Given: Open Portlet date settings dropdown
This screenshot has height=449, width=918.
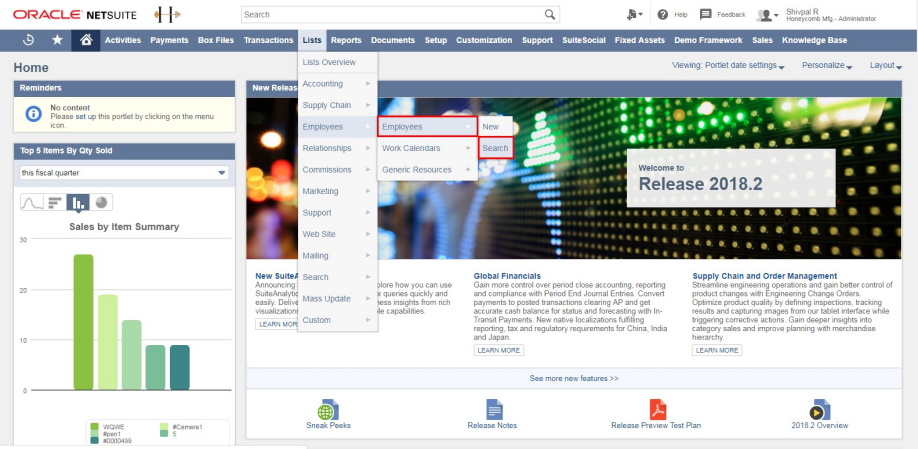Looking at the screenshot, I should 728,65.
